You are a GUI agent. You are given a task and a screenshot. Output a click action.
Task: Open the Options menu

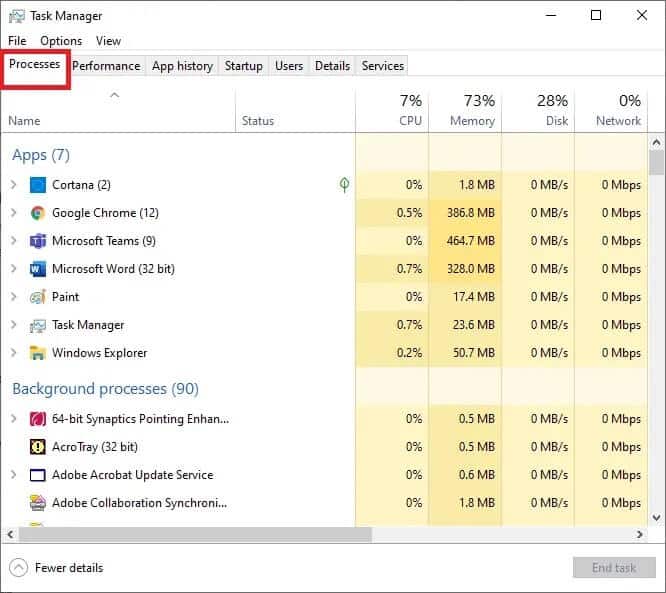coord(61,41)
